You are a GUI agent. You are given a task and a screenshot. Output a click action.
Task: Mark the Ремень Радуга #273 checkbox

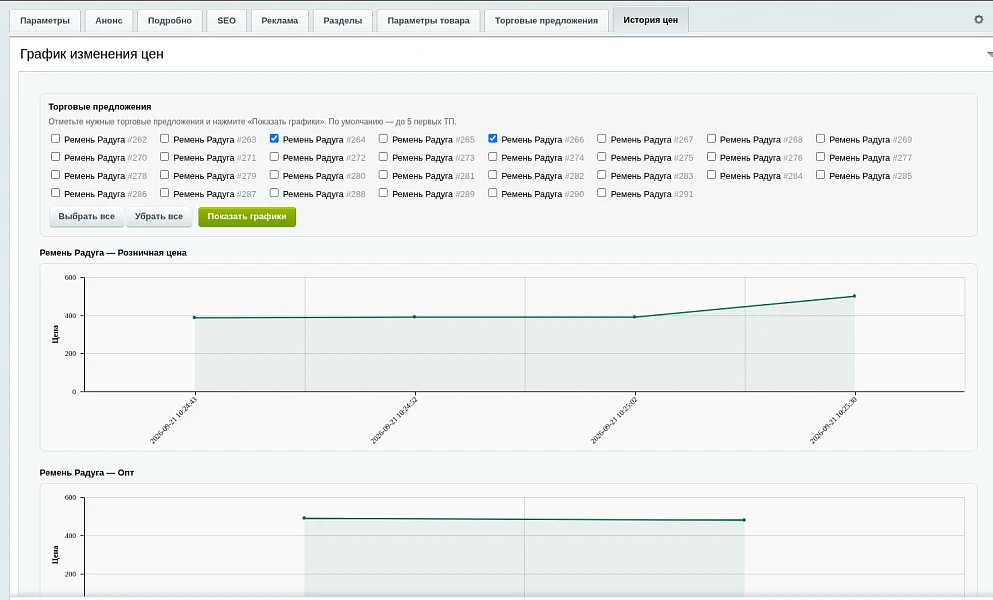click(x=383, y=156)
